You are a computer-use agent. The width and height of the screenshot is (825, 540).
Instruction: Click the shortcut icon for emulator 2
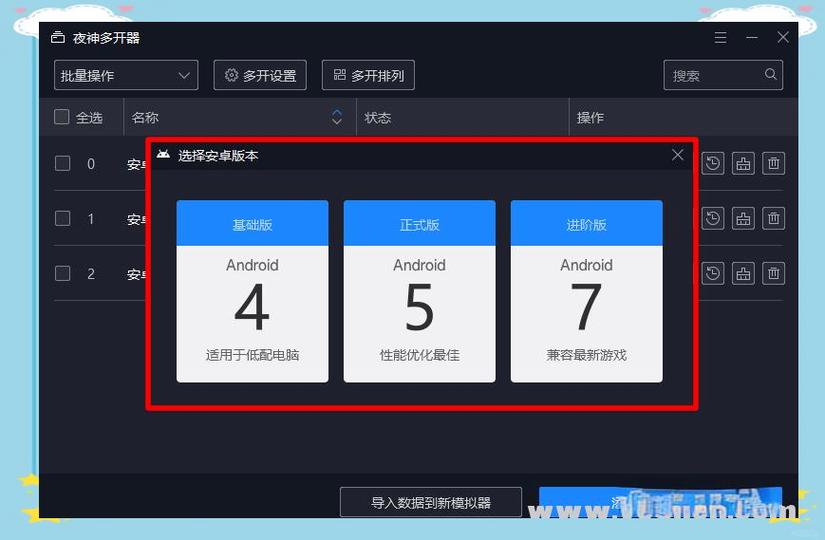(743, 273)
